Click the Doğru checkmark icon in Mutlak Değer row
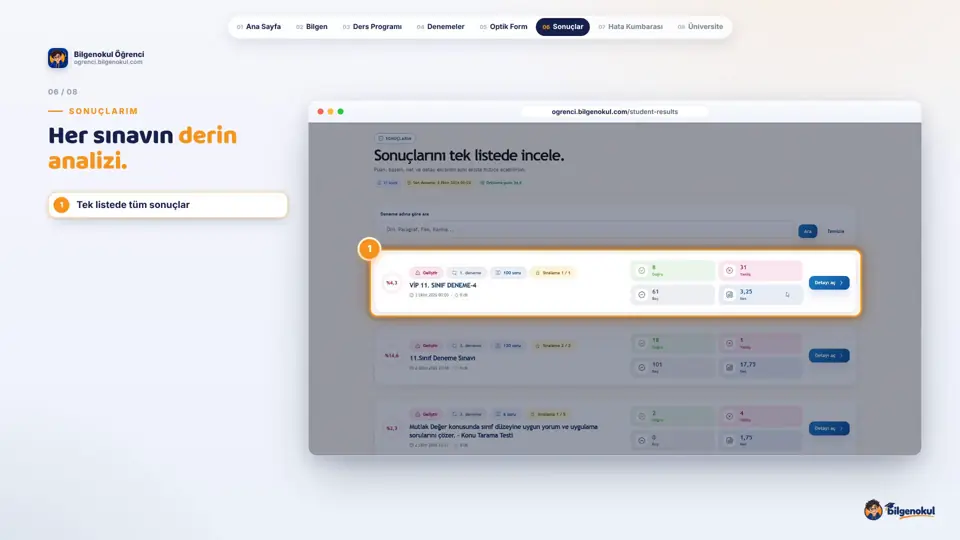Viewport: 960px width, 540px height. pyautogui.click(x=642, y=416)
